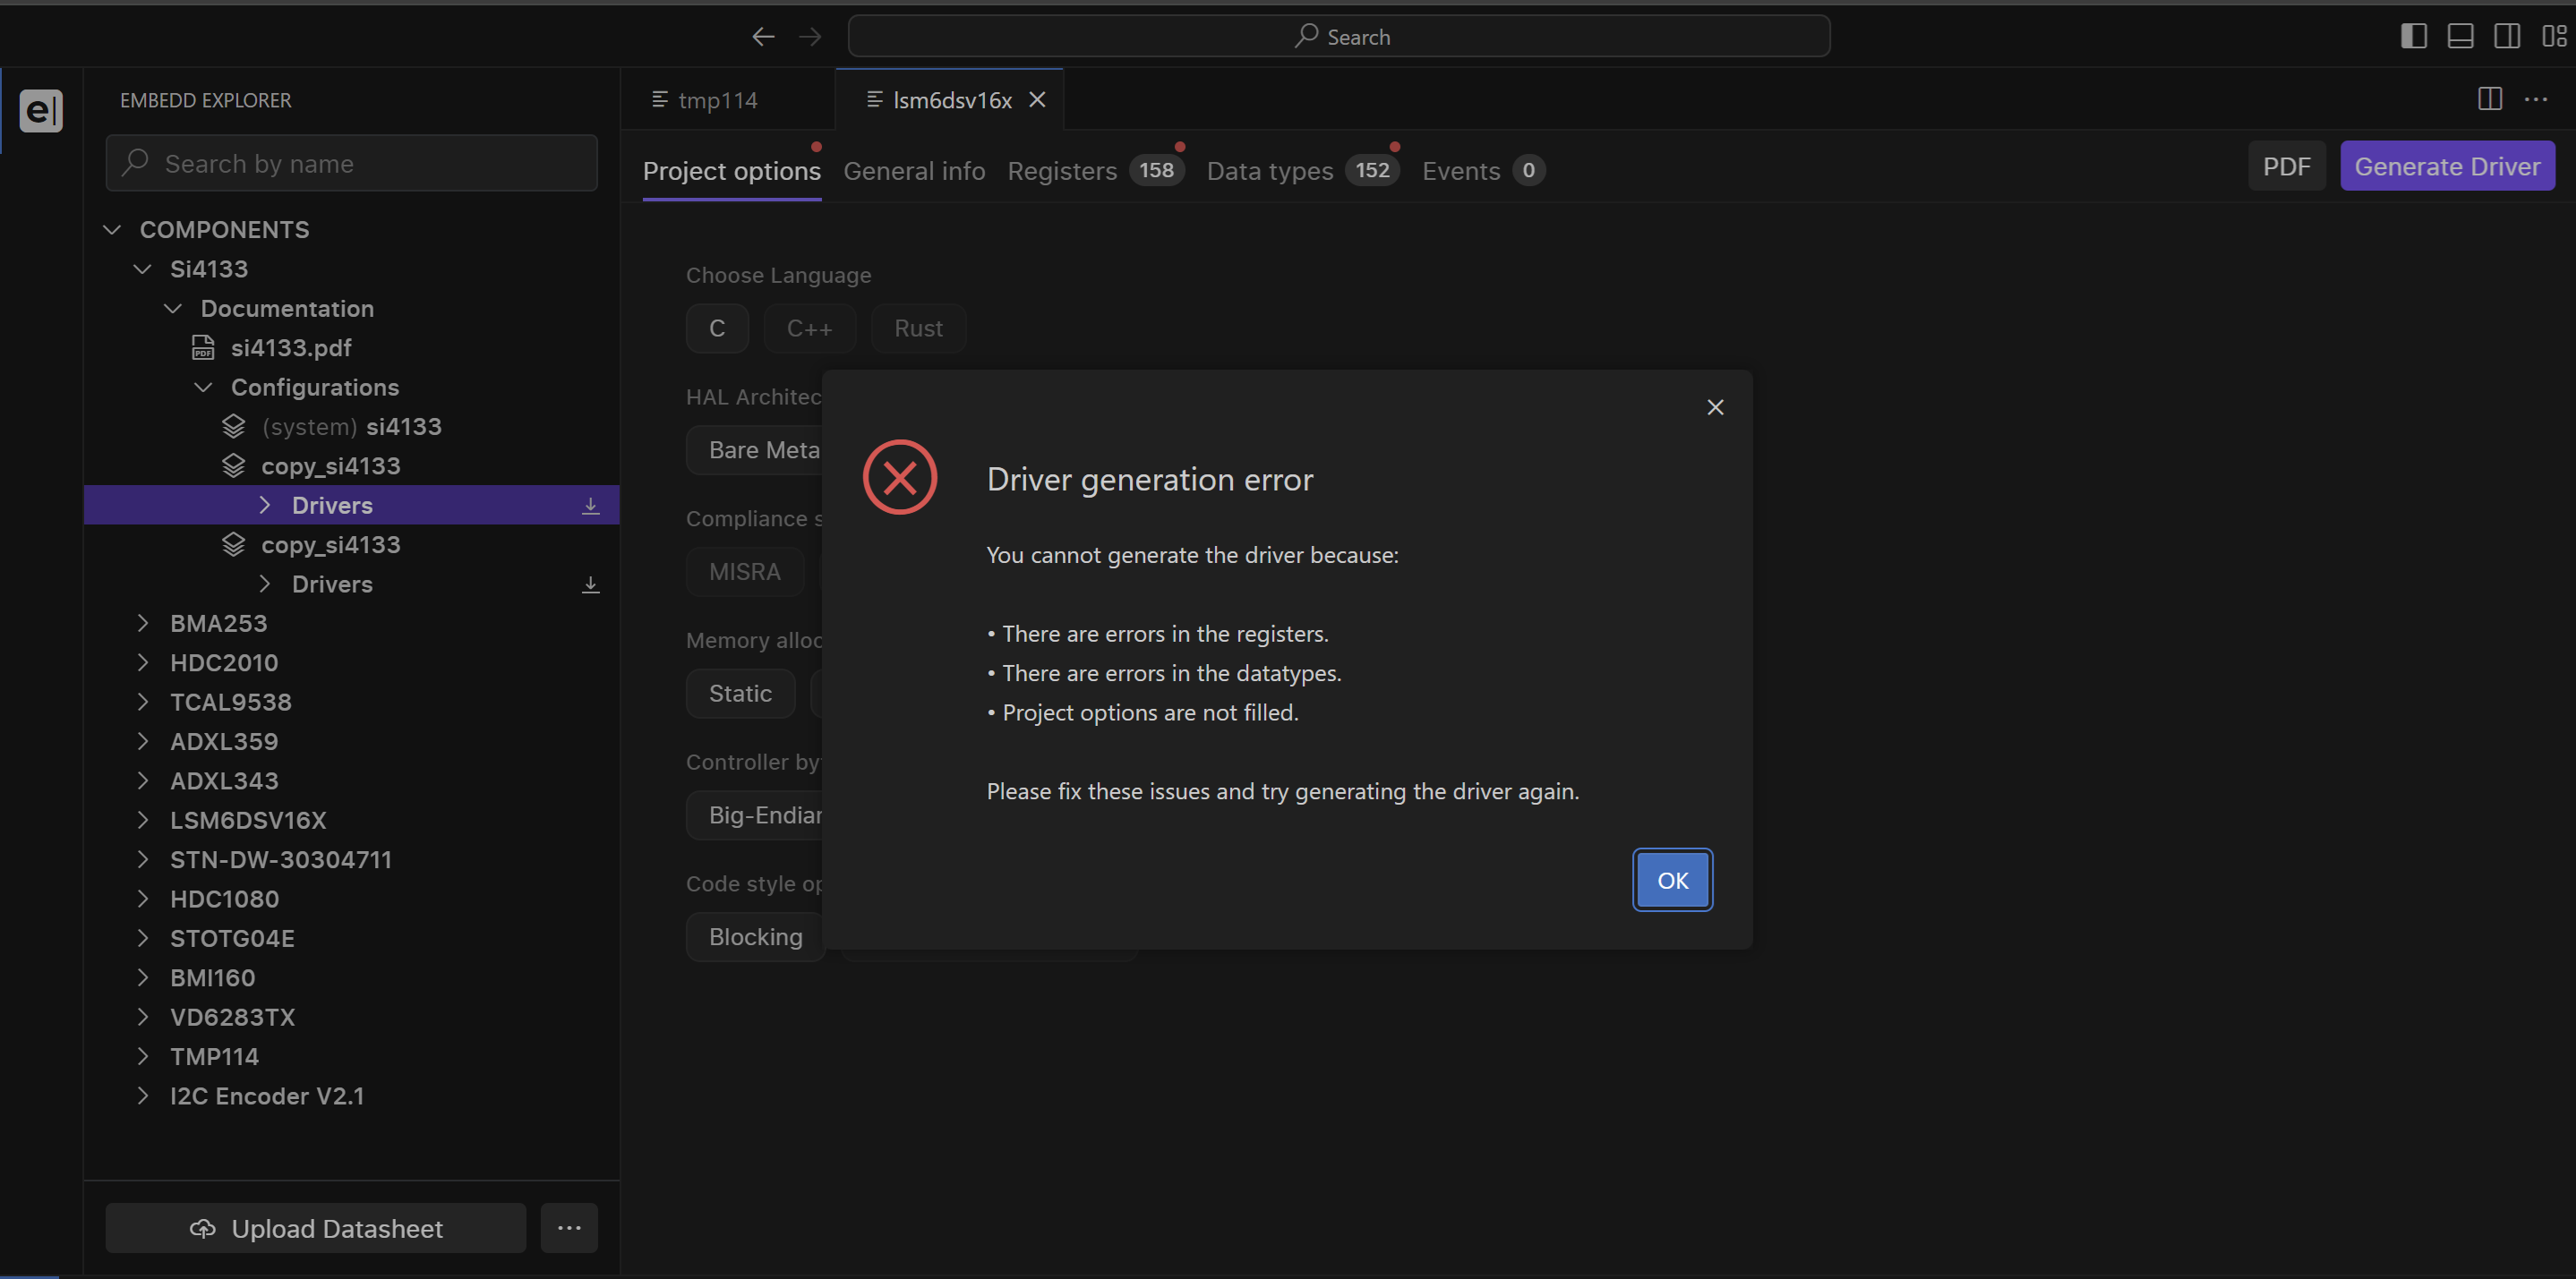Open more options beside Upload Datasheet
This screenshot has width=2576, height=1279.
point(569,1228)
